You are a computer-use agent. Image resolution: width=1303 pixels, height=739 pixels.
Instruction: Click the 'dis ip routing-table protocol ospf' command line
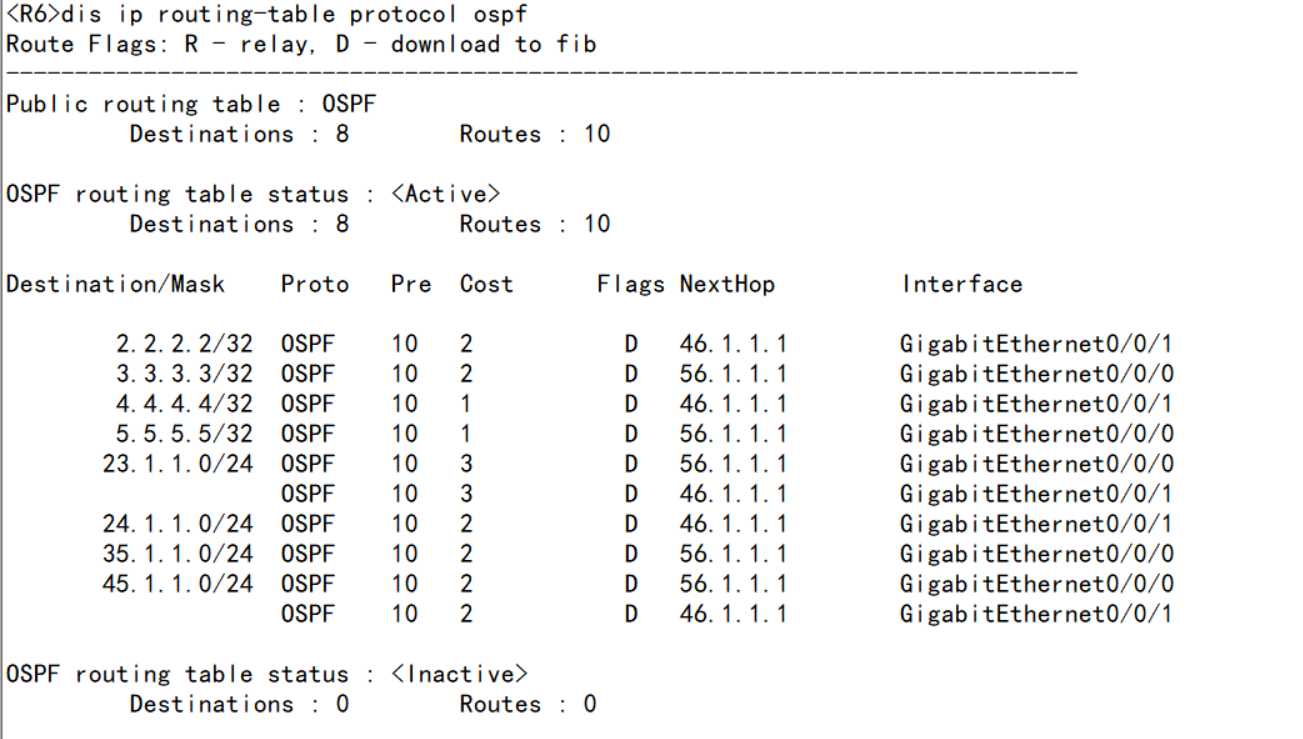tap(266, 15)
